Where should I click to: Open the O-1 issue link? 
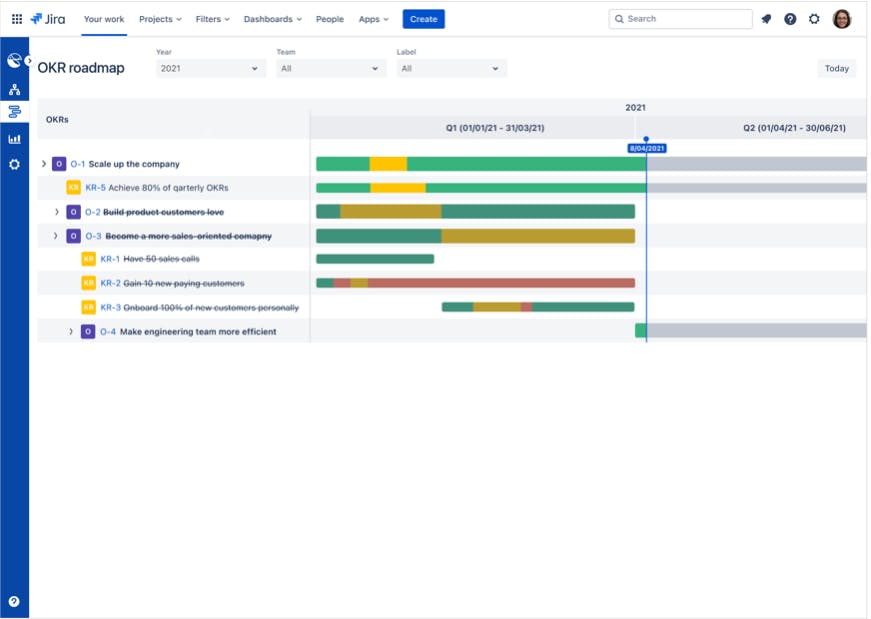click(78, 164)
